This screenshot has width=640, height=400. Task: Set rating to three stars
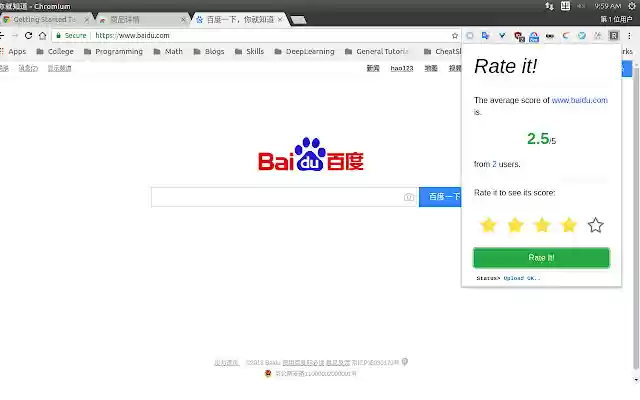[542, 225]
